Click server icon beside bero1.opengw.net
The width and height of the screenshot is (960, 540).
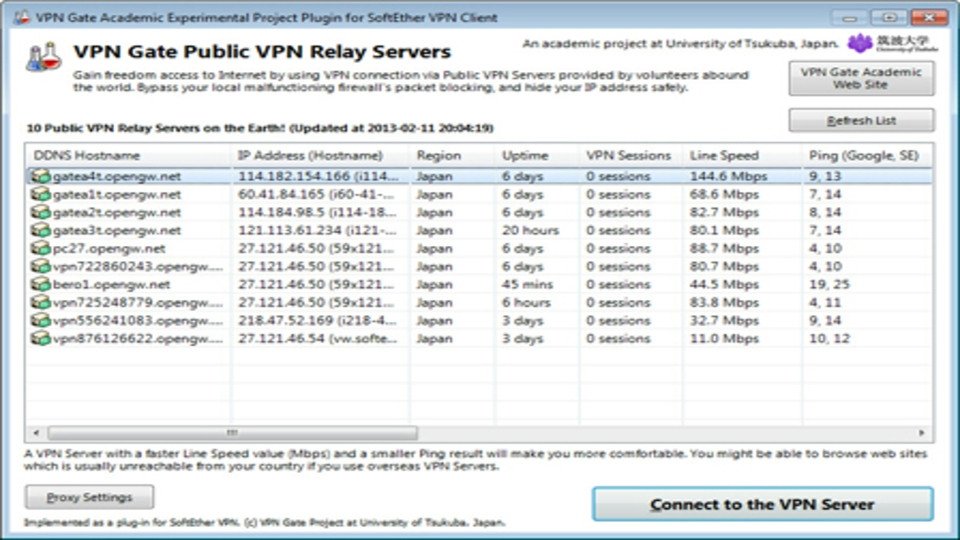[40, 285]
